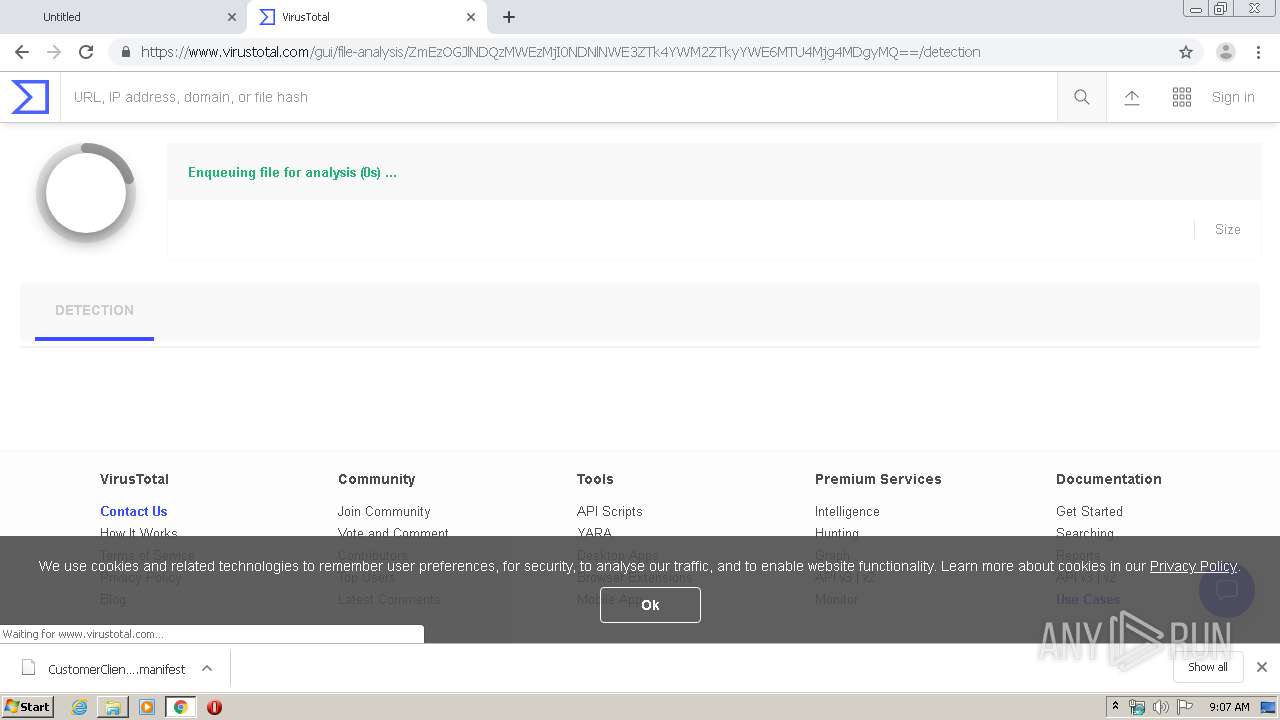1280x720 pixels.
Task: Focus the URL, IP, domain or hash search field
Action: pos(558,97)
